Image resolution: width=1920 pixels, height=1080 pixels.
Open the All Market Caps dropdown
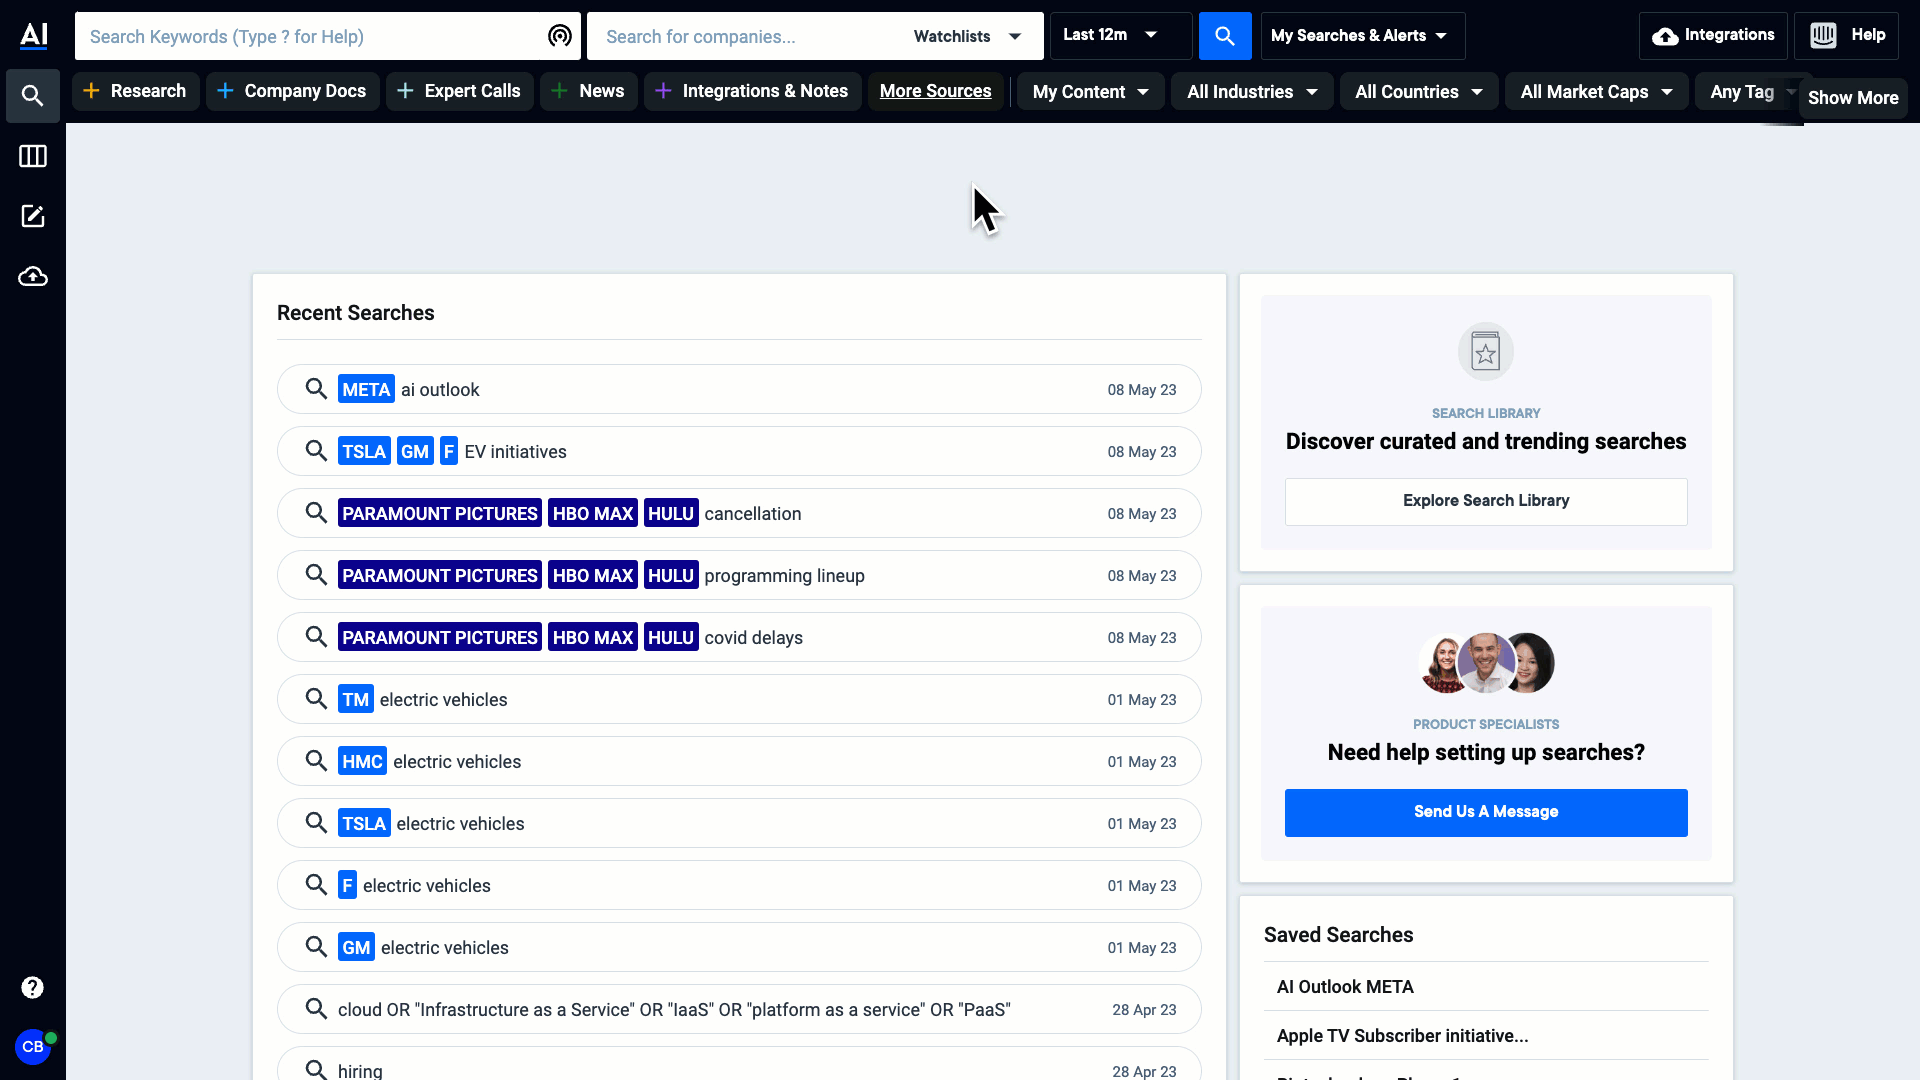tap(1597, 92)
